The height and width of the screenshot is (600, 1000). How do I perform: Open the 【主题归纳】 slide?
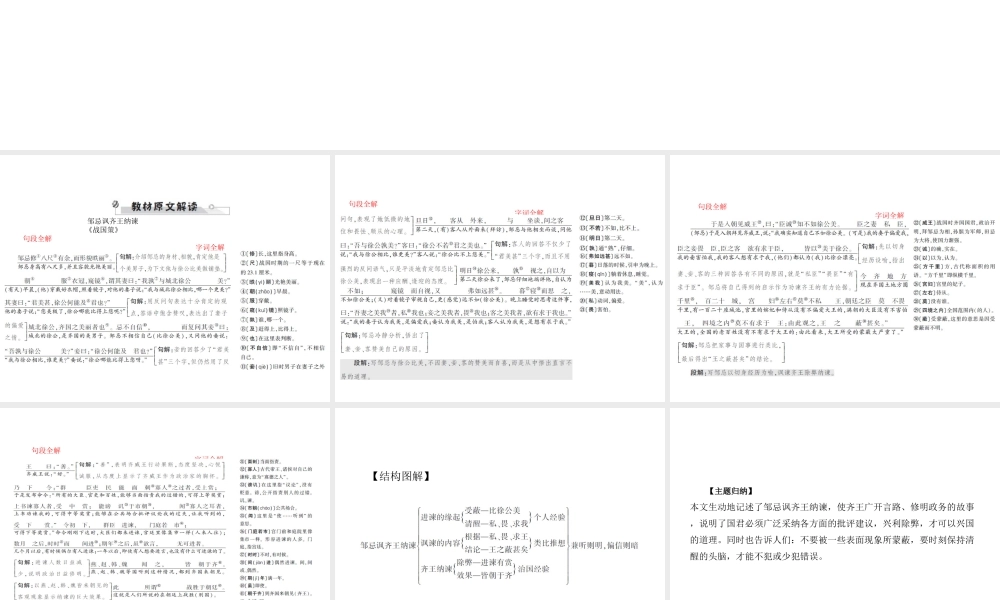click(835, 504)
